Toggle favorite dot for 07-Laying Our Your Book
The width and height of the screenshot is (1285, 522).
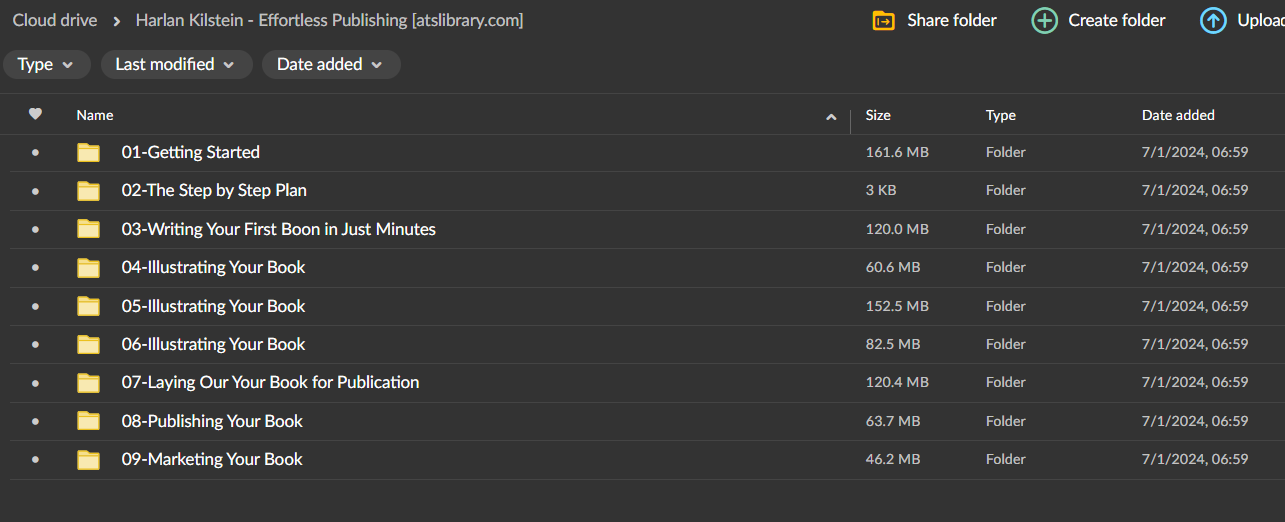click(35, 383)
